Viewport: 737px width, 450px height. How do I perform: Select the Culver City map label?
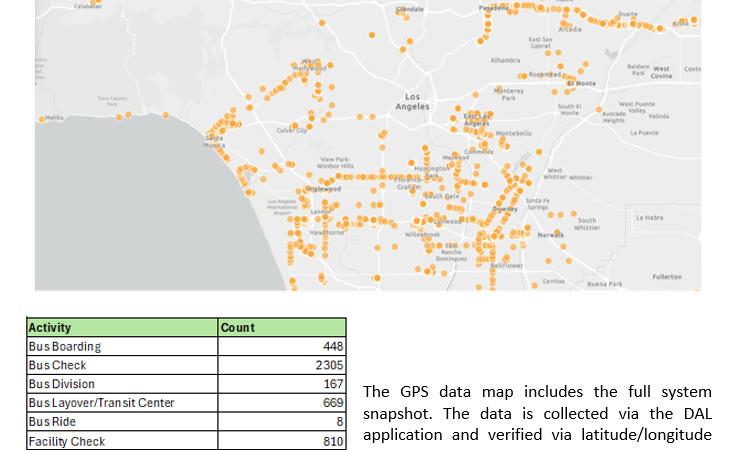point(291,130)
